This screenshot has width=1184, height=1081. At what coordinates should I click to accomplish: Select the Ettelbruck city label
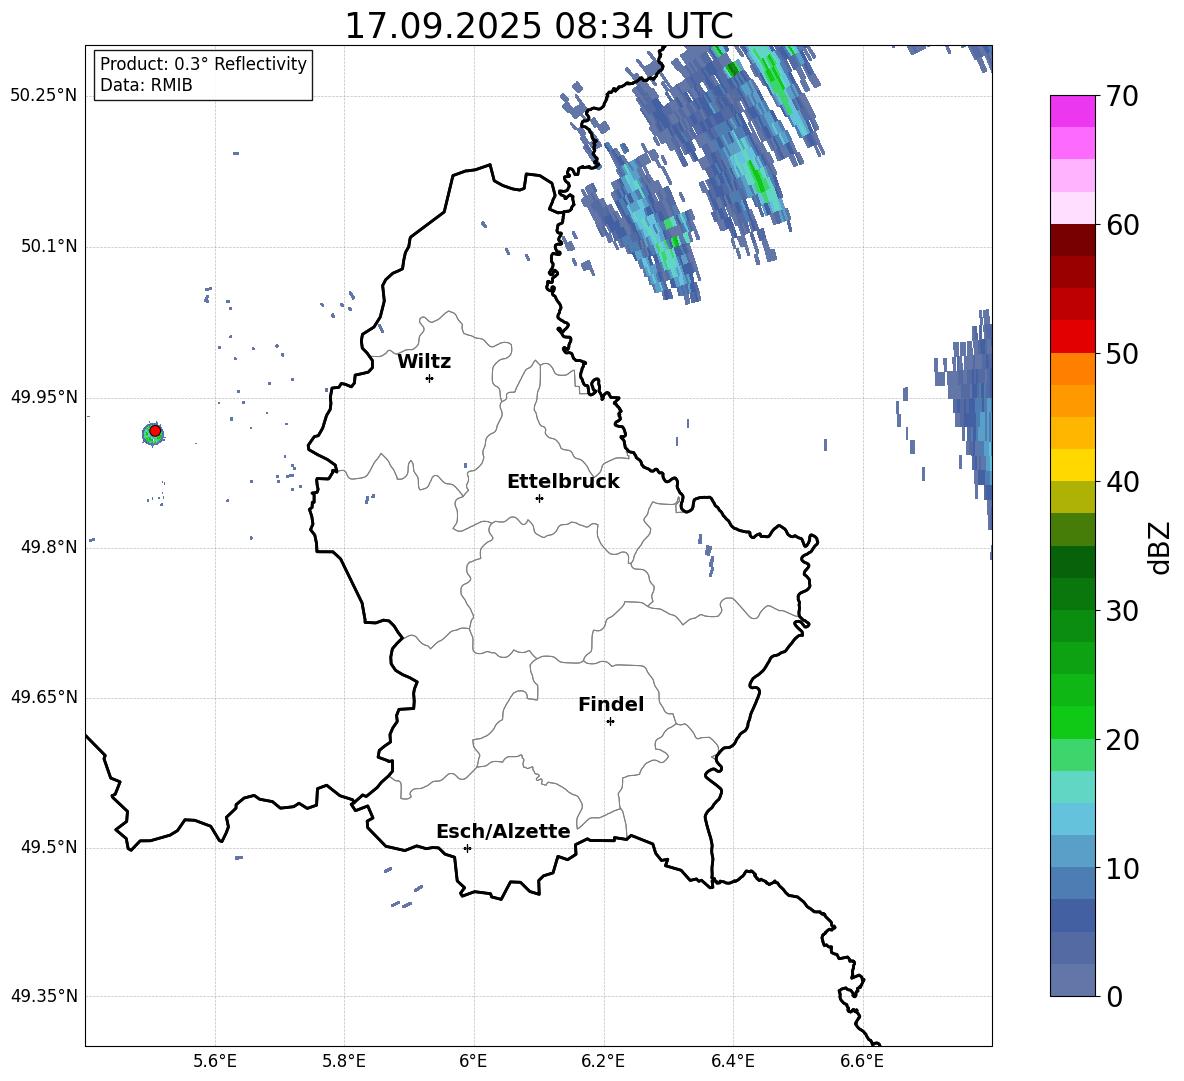pyautogui.click(x=563, y=482)
